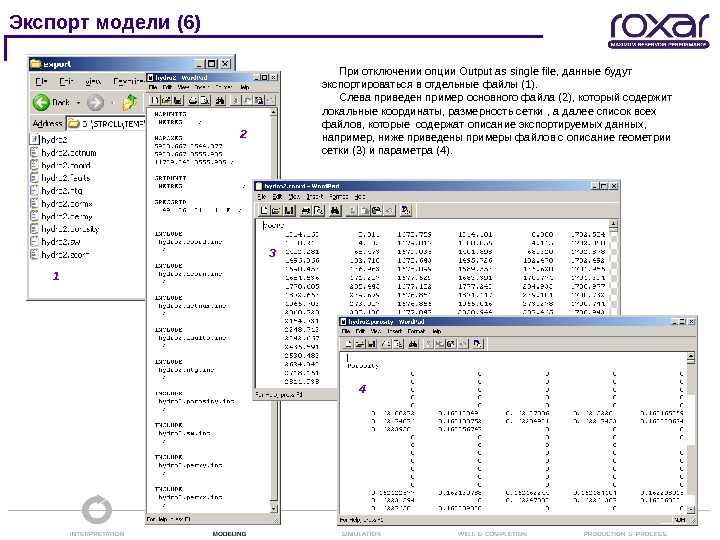720x540 pixels.
Task: Open Help menu in hydro2.coord WordPad
Action: coord(360,197)
